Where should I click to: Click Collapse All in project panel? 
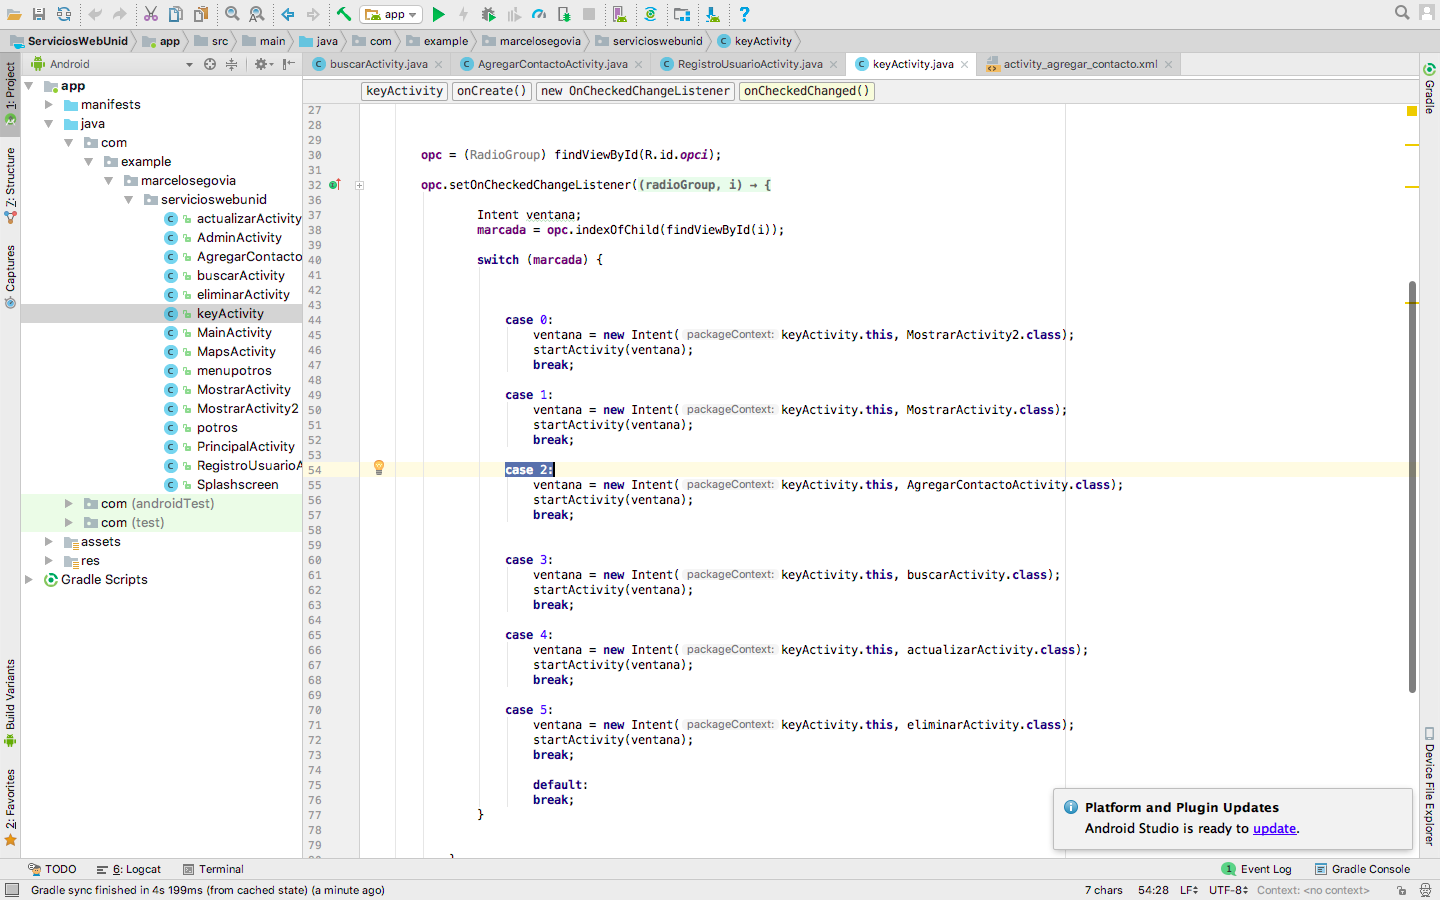(231, 64)
